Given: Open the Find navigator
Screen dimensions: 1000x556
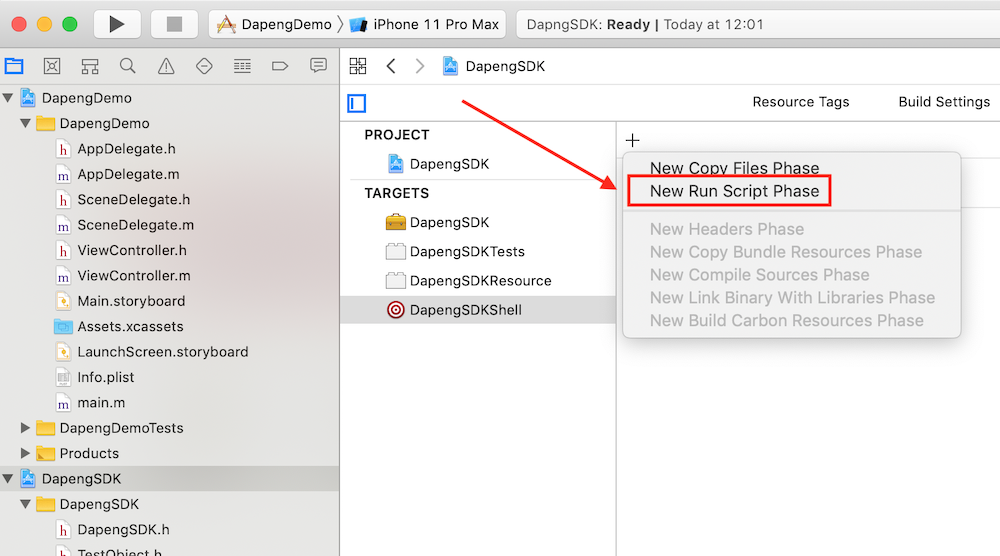Looking at the screenshot, I should (128, 66).
